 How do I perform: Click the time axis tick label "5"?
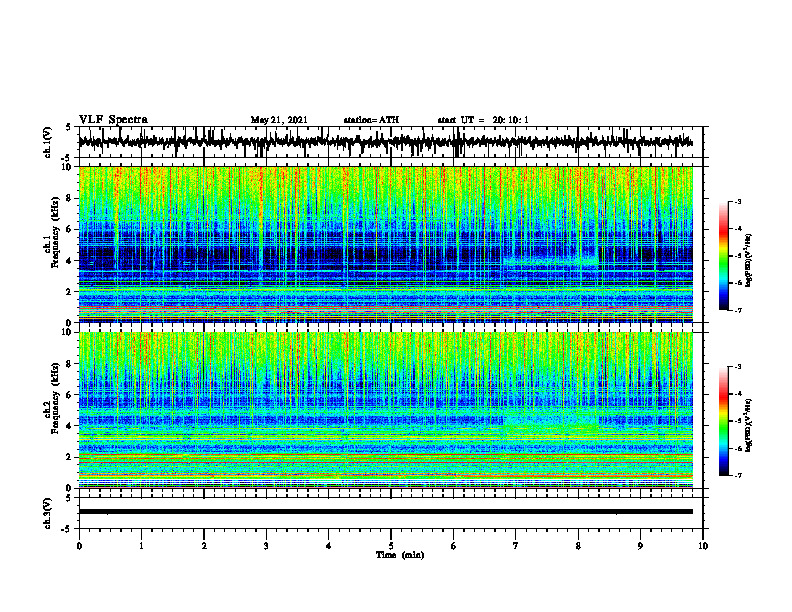391,546
